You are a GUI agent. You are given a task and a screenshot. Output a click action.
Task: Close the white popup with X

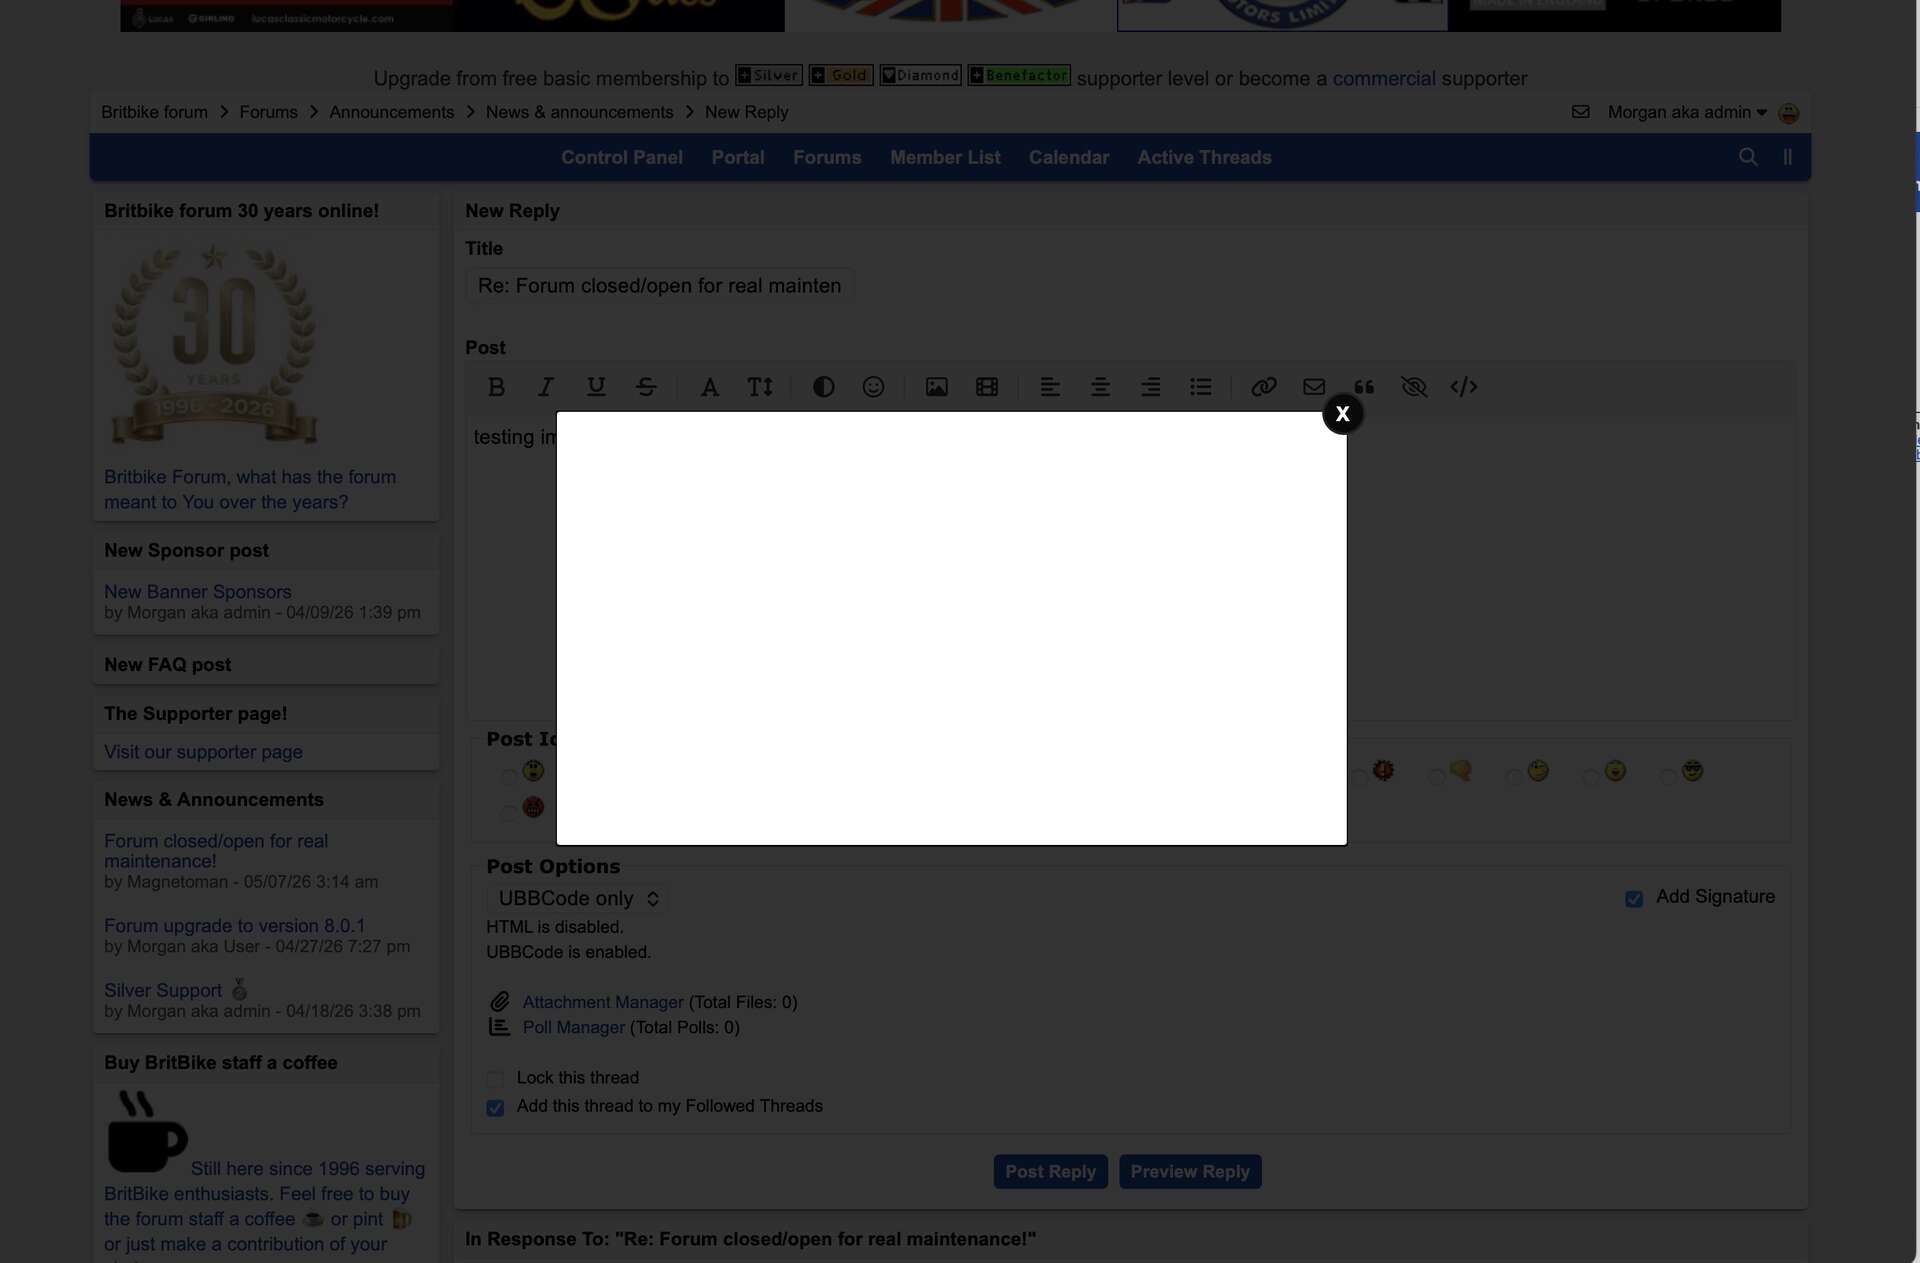[1342, 414]
